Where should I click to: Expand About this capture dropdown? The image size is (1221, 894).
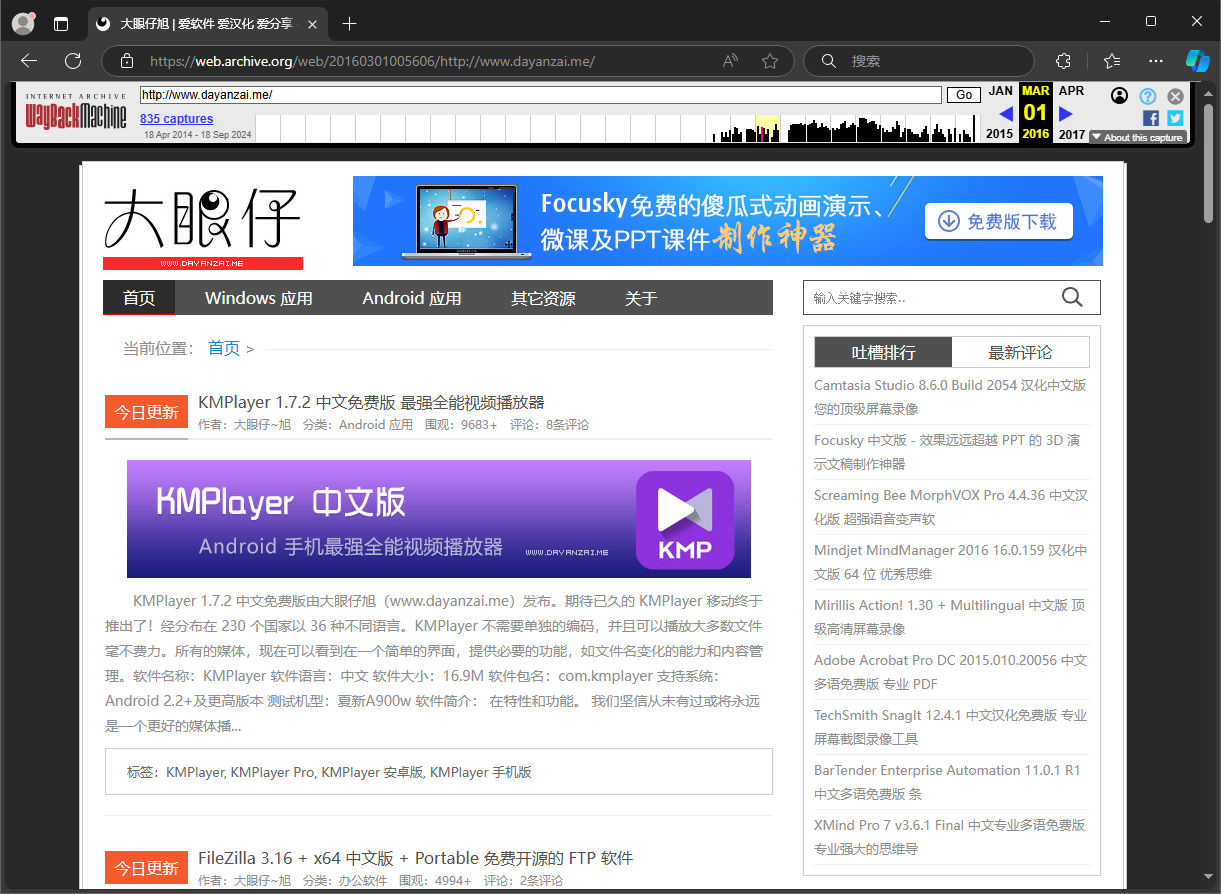(x=1138, y=137)
